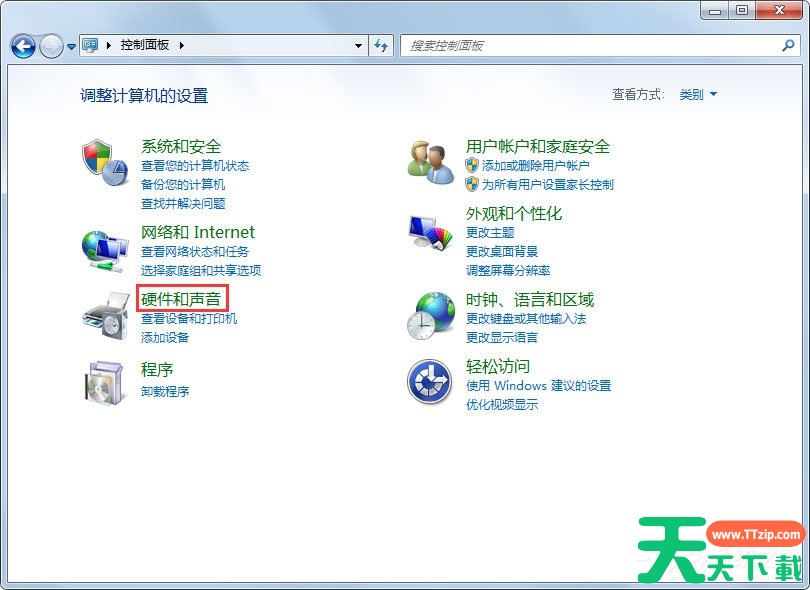The height and width of the screenshot is (590, 810).
Task: Click shield icon beside 添加或删除用户帐户
Action: (x=472, y=165)
